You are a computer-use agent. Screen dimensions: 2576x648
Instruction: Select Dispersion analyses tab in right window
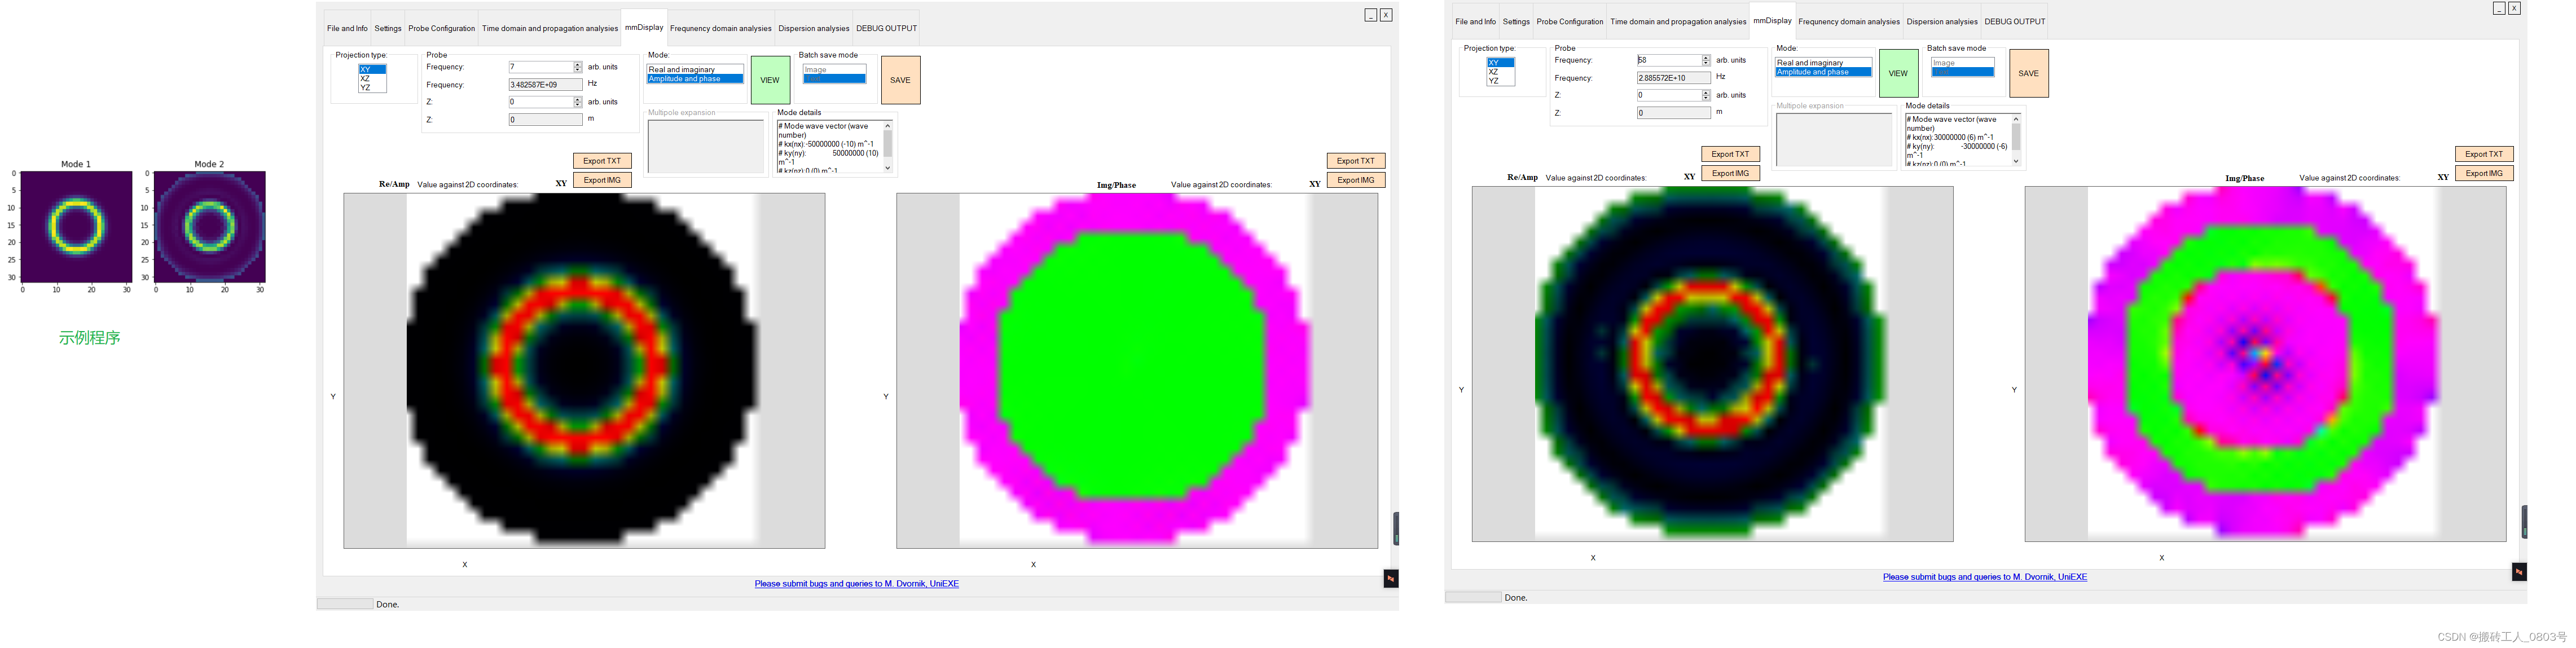[1942, 21]
